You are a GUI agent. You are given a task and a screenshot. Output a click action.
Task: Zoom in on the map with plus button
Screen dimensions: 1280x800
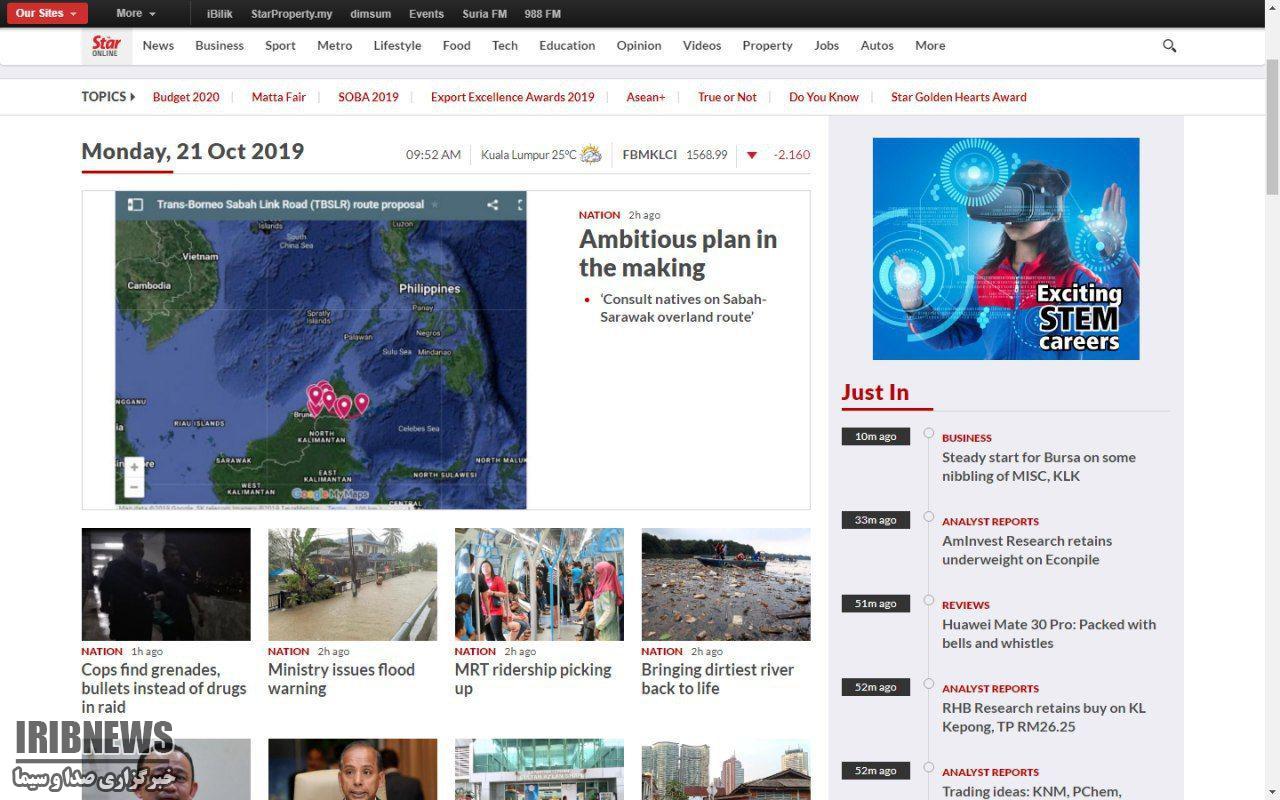click(x=134, y=467)
